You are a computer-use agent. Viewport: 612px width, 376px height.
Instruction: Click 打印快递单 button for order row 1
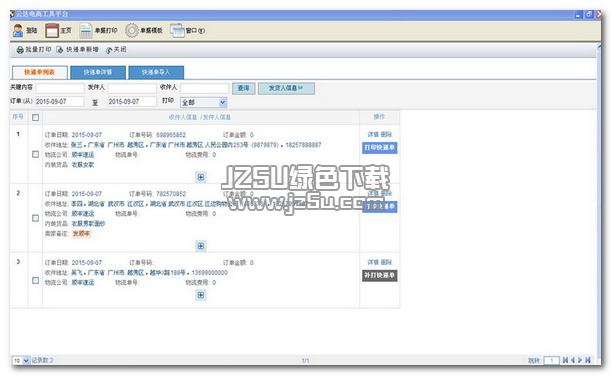click(379, 148)
